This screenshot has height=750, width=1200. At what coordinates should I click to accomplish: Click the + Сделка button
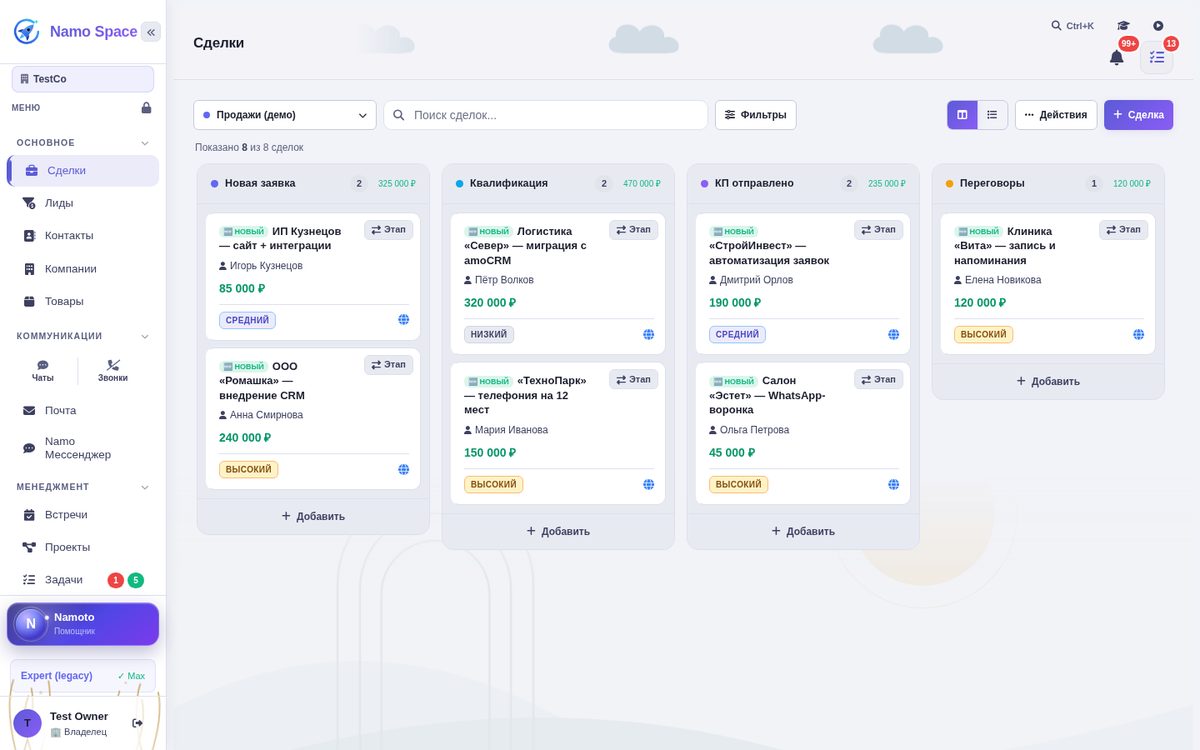tap(1138, 115)
